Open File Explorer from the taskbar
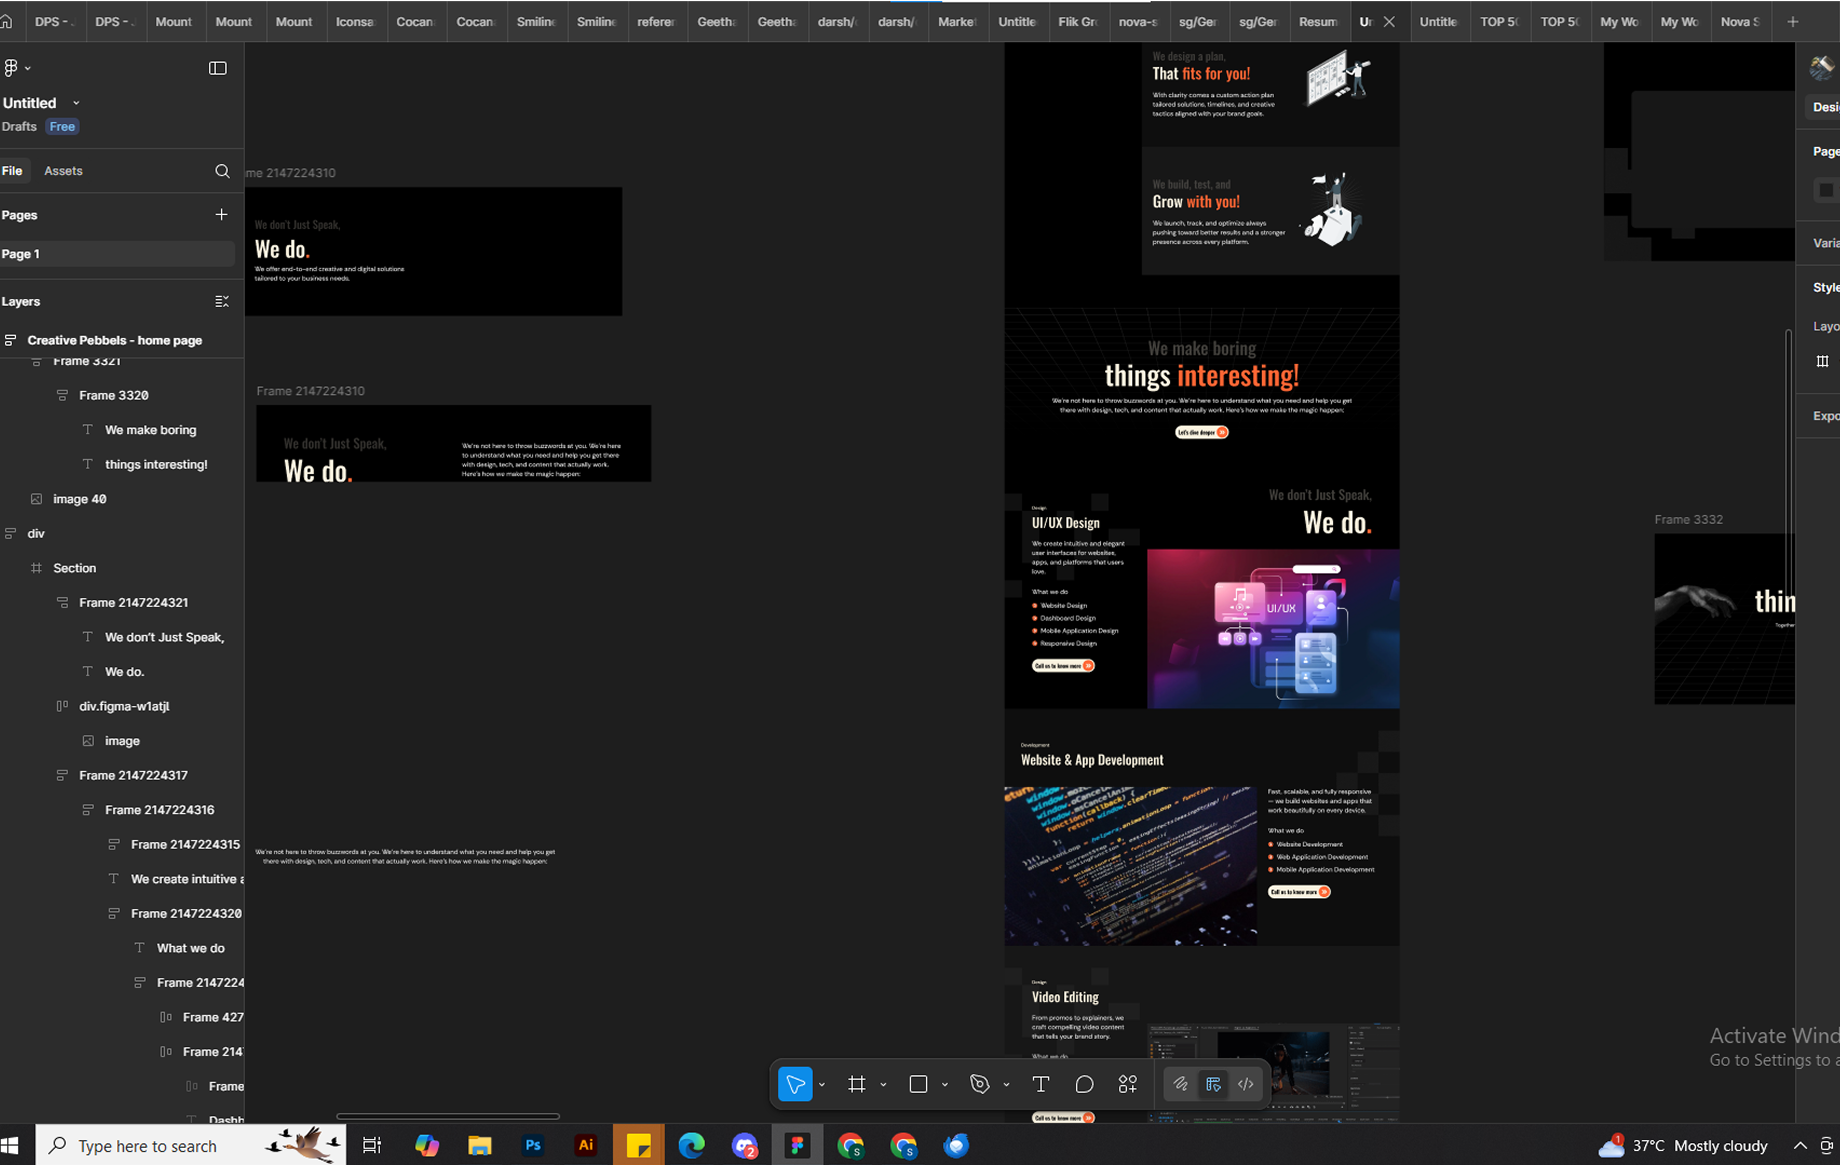This screenshot has height=1165, width=1840. pyautogui.click(x=480, y=1145)
